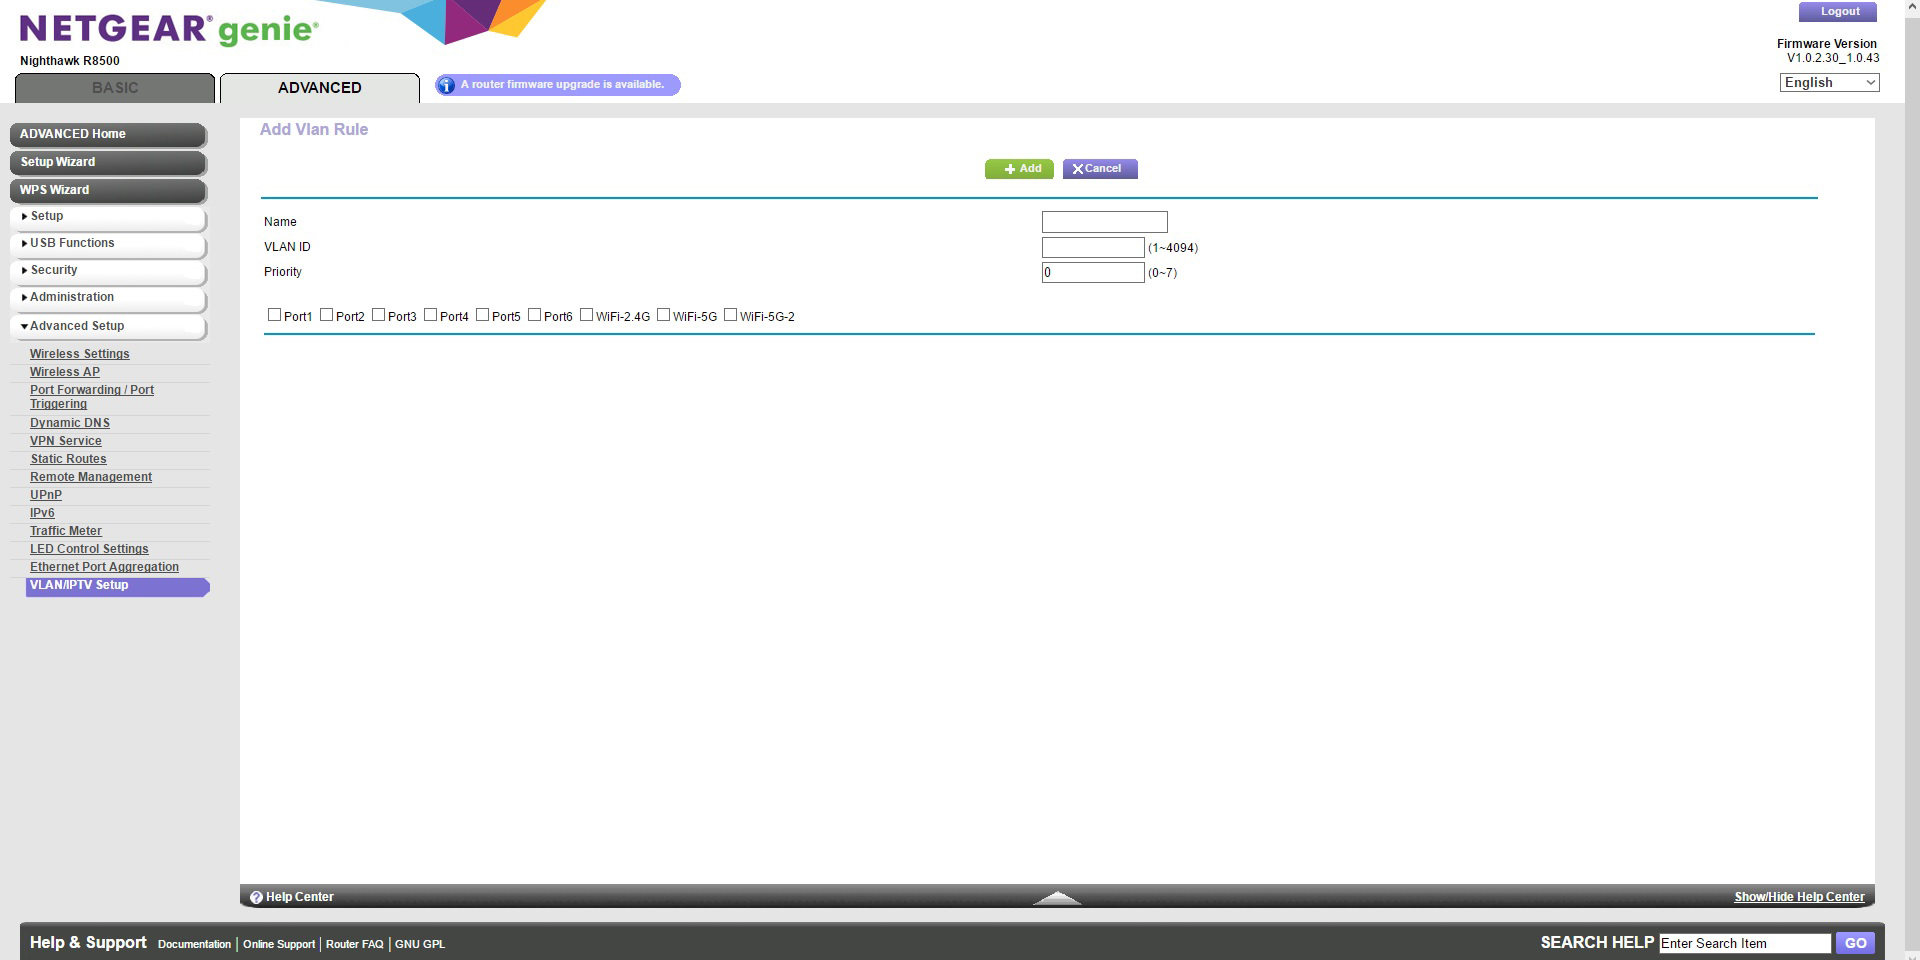Click the firmware upgrade available notice
The height and width of the screenshot is (960, 1920).
point(558,85)
